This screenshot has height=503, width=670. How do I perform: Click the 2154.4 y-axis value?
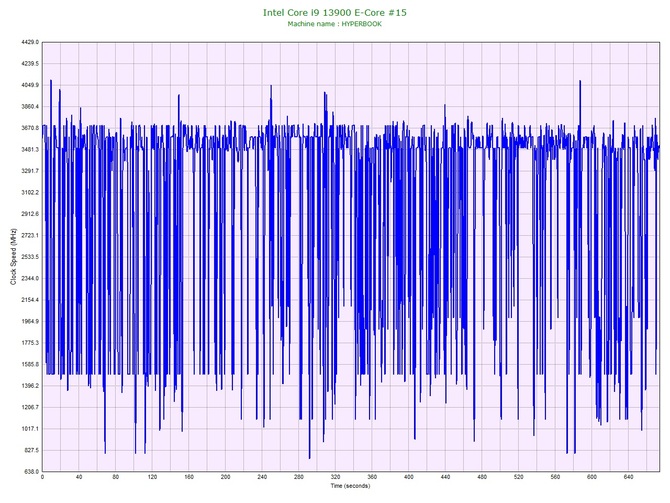pos(30,300)
